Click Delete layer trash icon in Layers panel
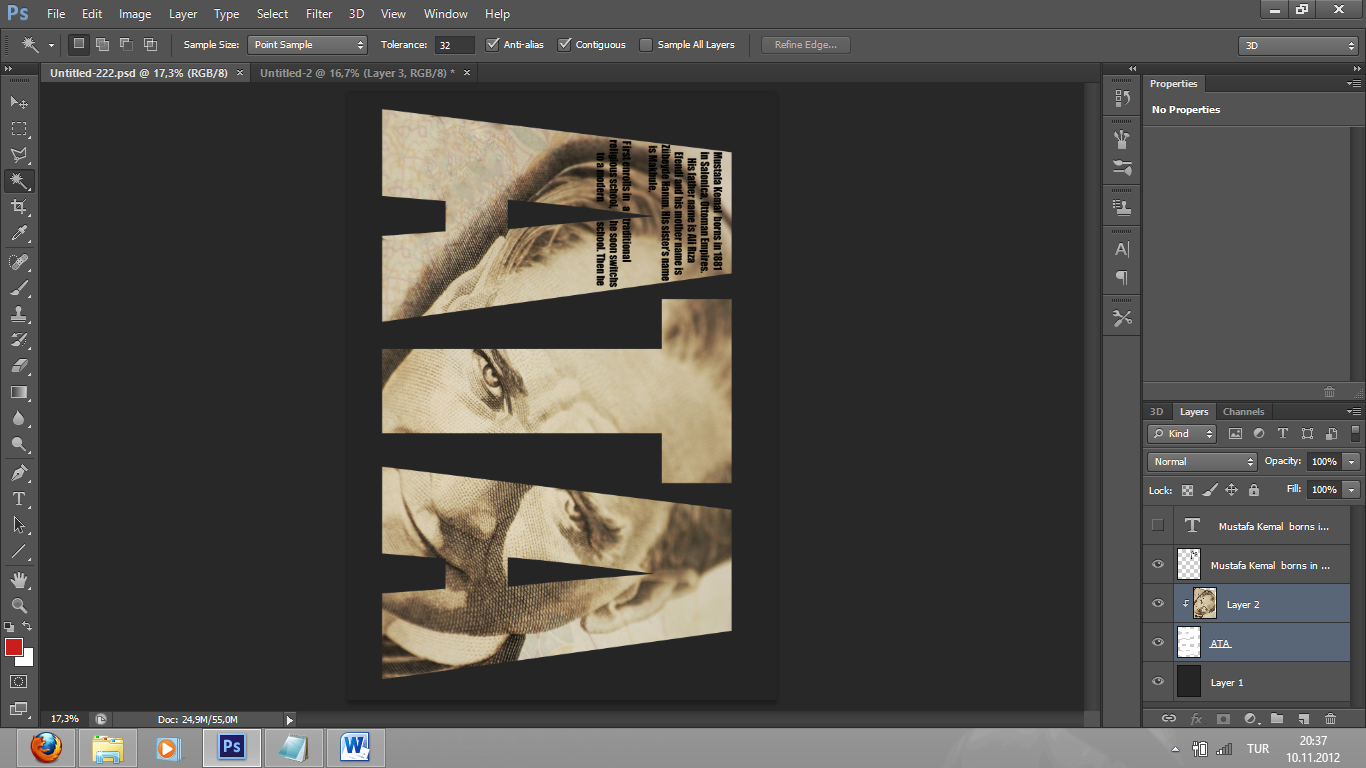Viewport: 1366px width, 768px height. 1330,718
